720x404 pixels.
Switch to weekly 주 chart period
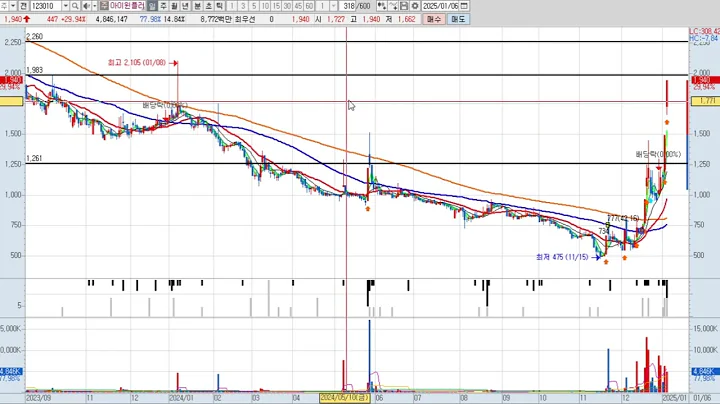tap(163, 6)
